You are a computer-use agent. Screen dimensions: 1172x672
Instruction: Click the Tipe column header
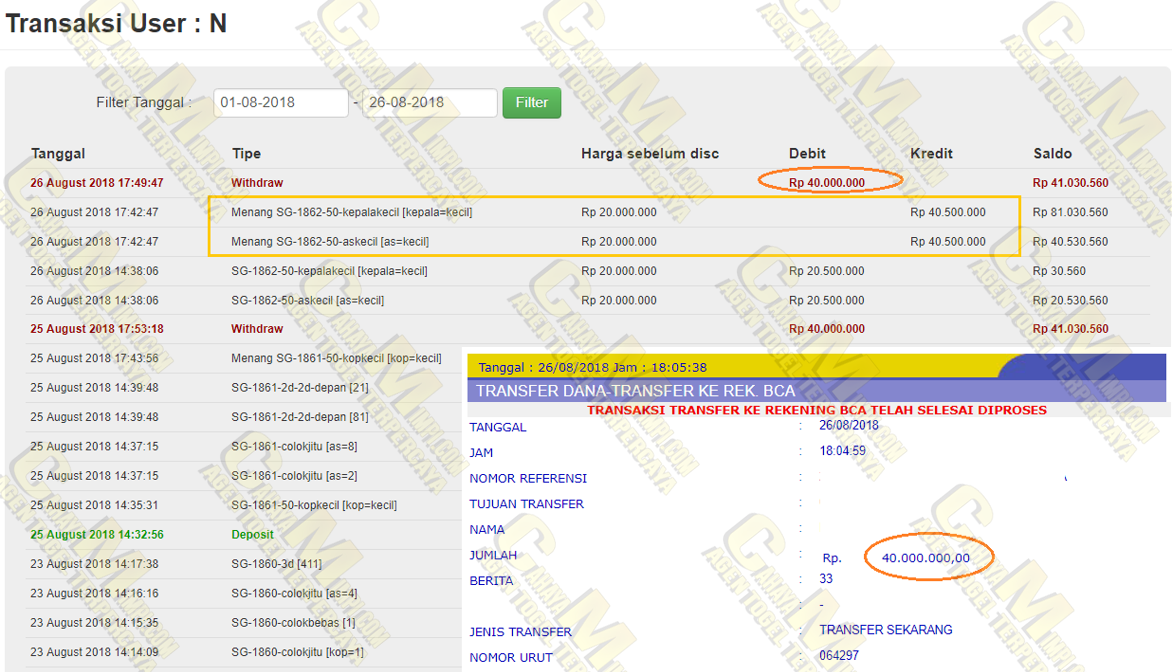(x=246, y=153)
